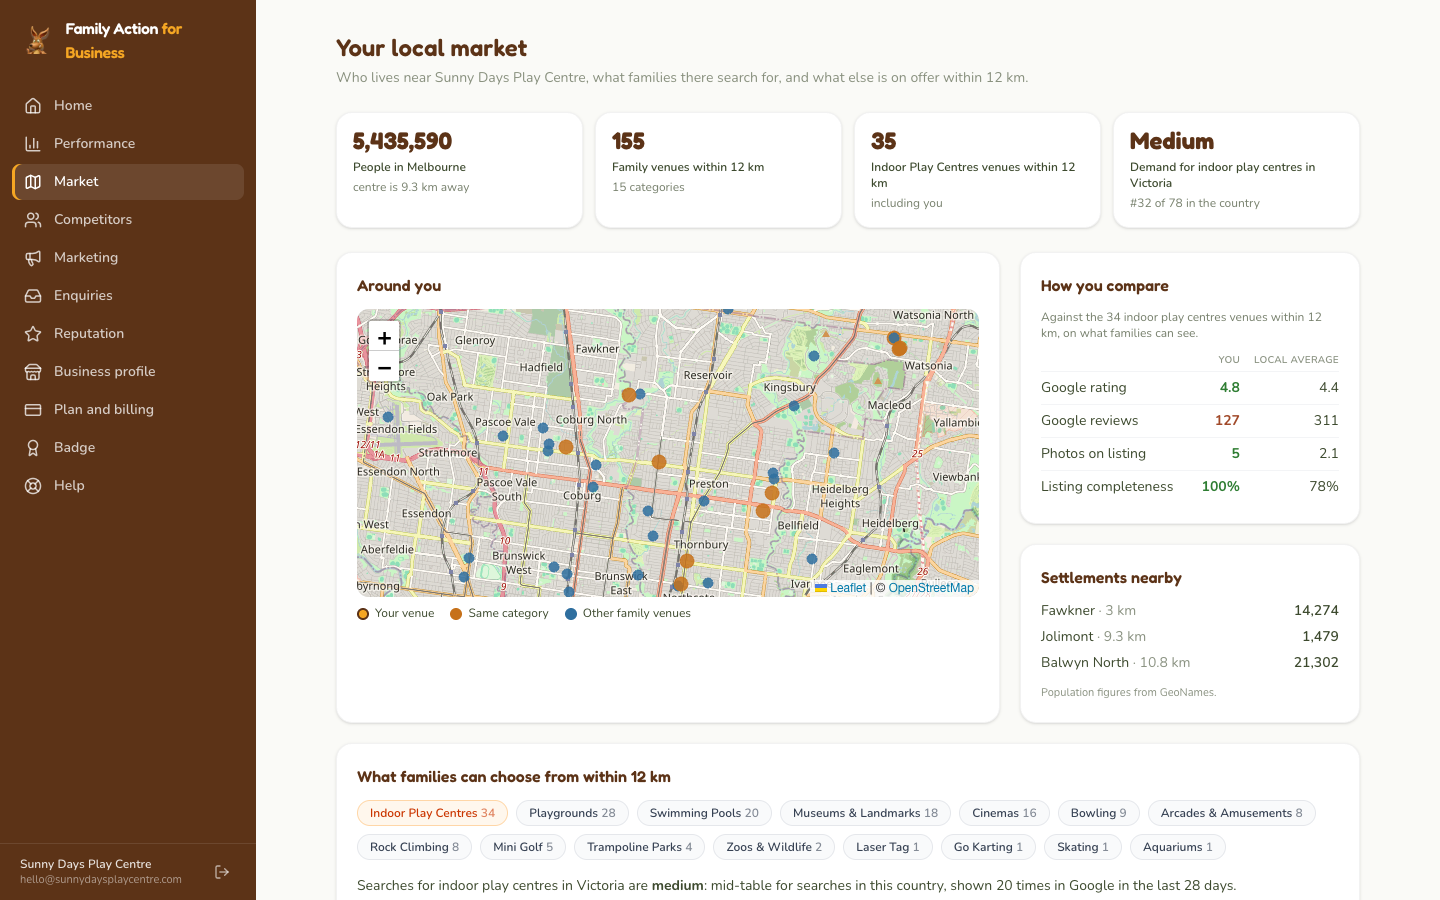The width and height of the screenshot is (1440, 900).
Task: Click the 35 Indoor Play Centres card
Action: click(977, 170)
